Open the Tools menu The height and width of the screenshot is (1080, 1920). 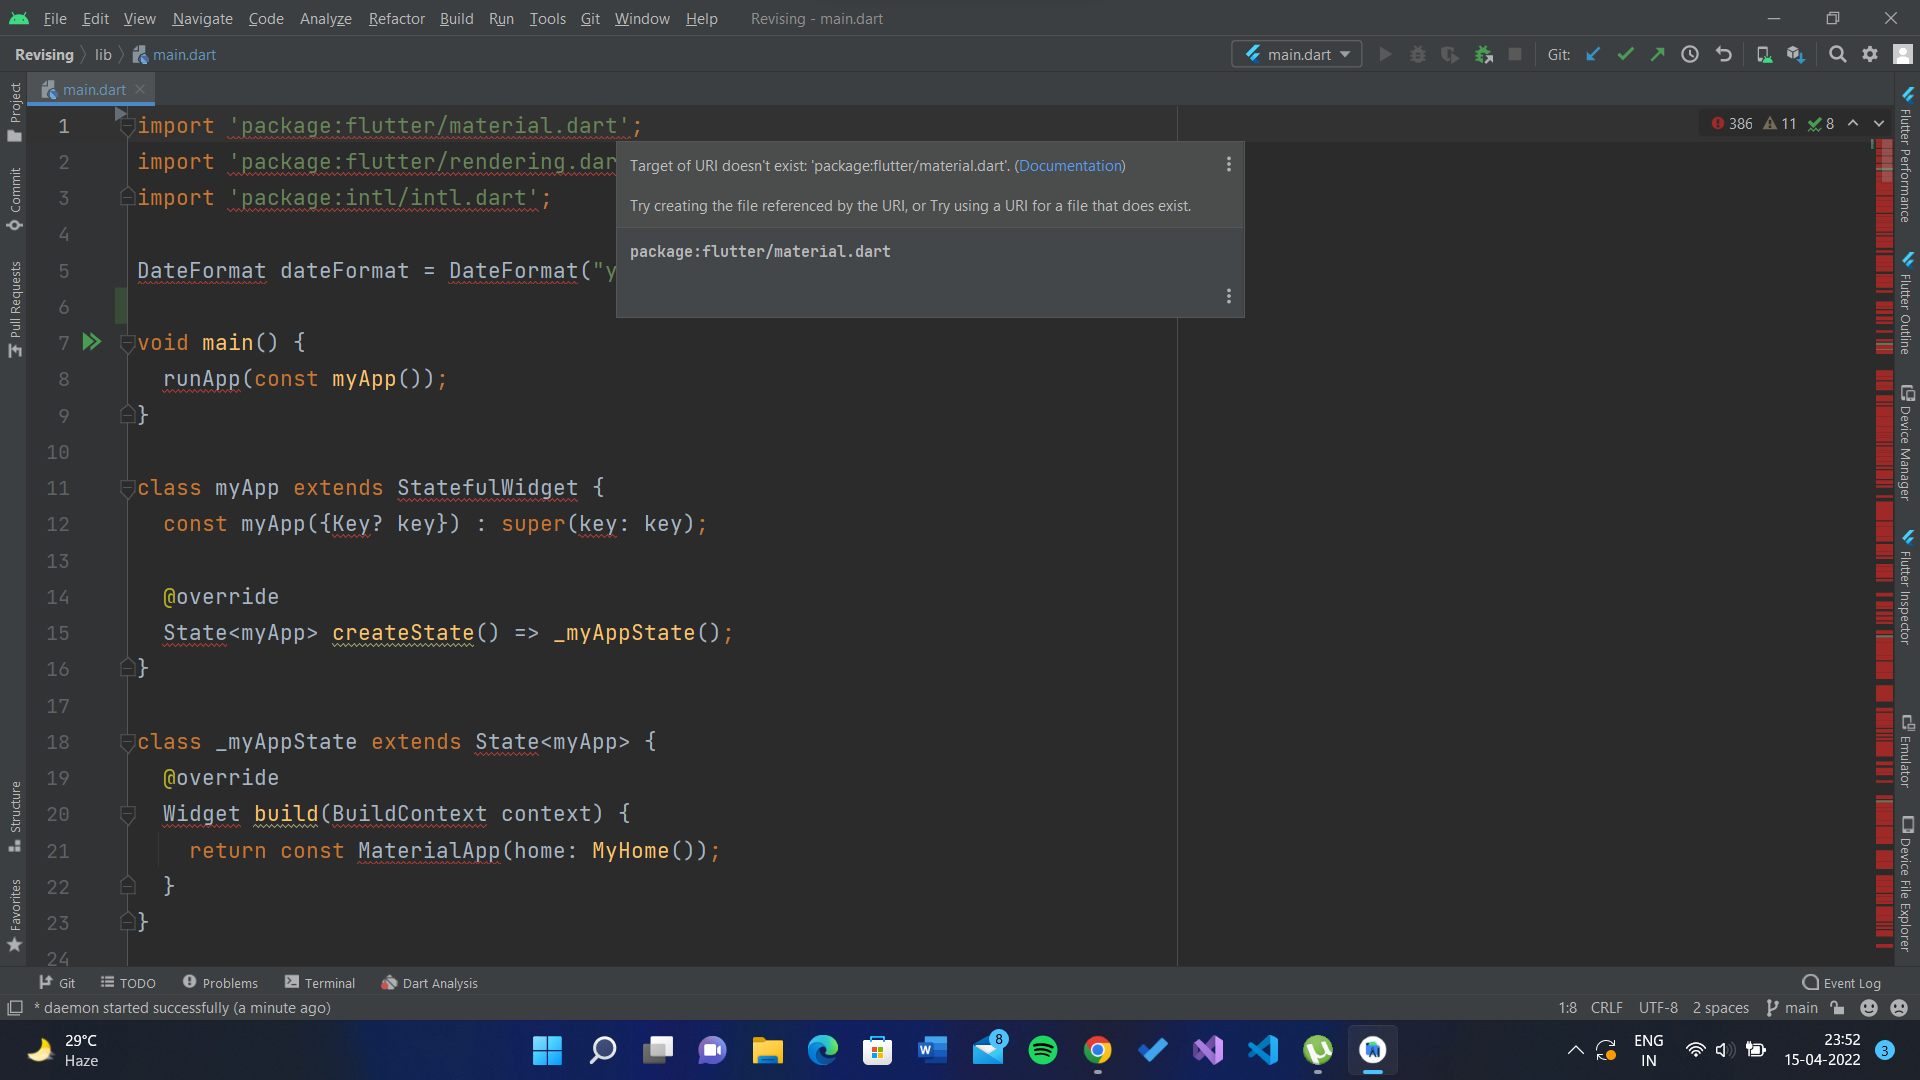547,18
